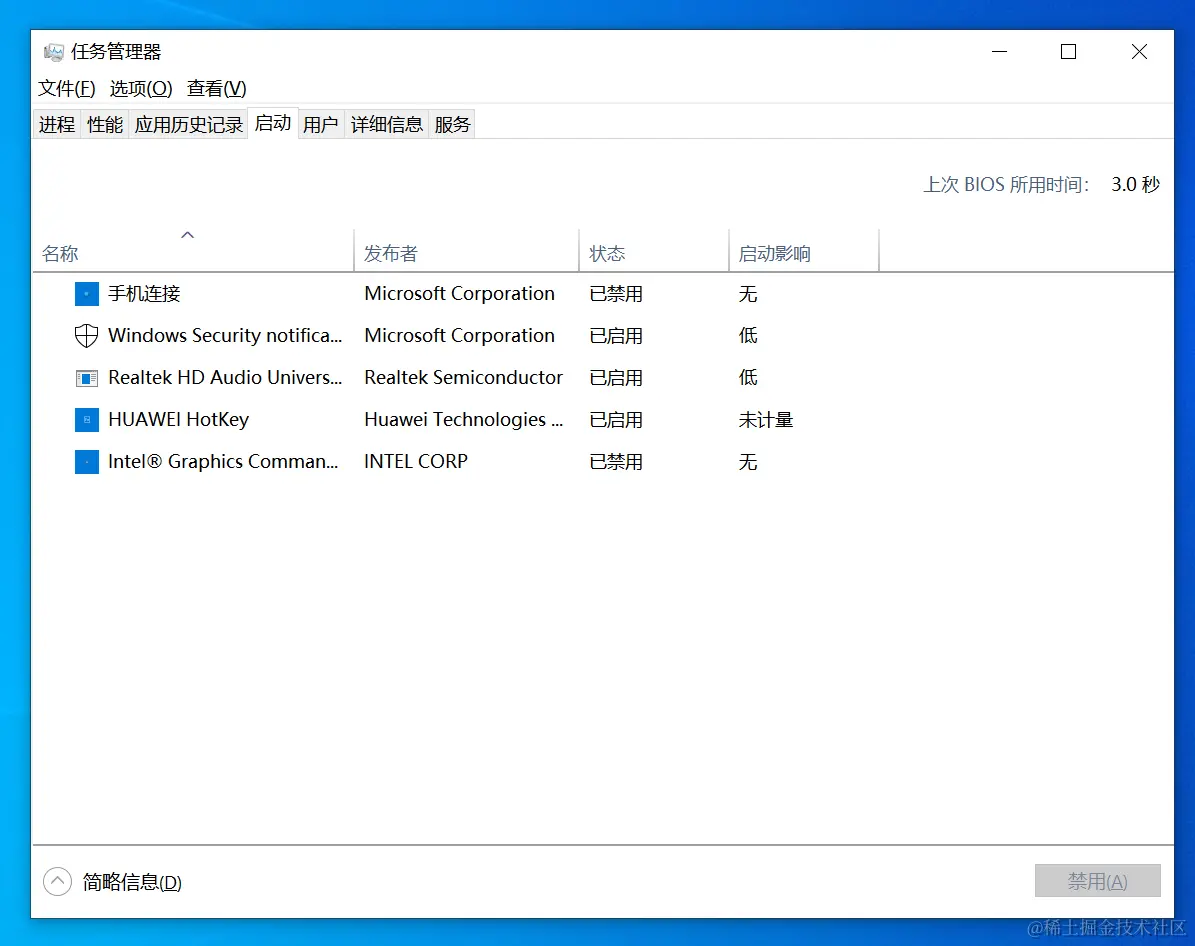Select the 手机连接 app icon

[87, 293]
